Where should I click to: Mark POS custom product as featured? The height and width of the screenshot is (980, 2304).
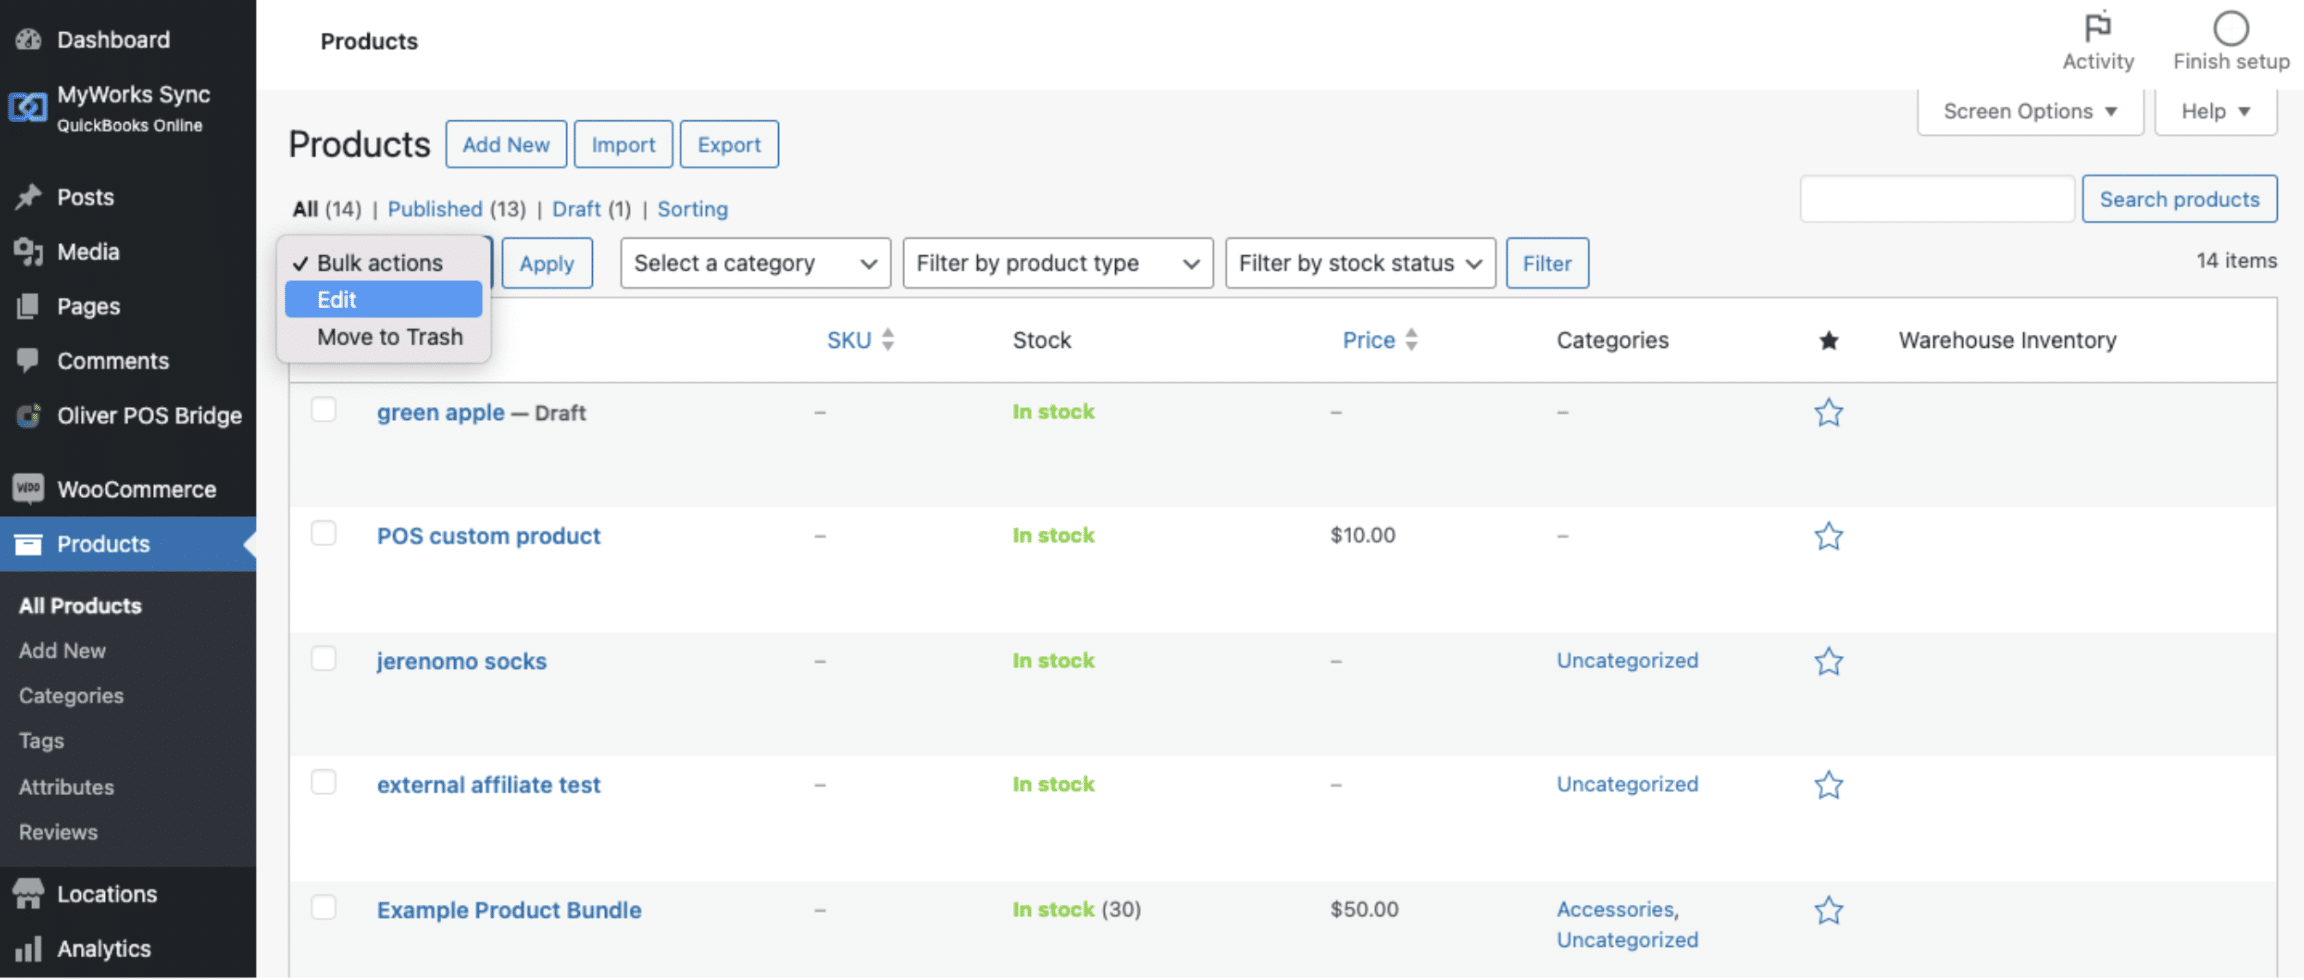tap(1829, 536)
